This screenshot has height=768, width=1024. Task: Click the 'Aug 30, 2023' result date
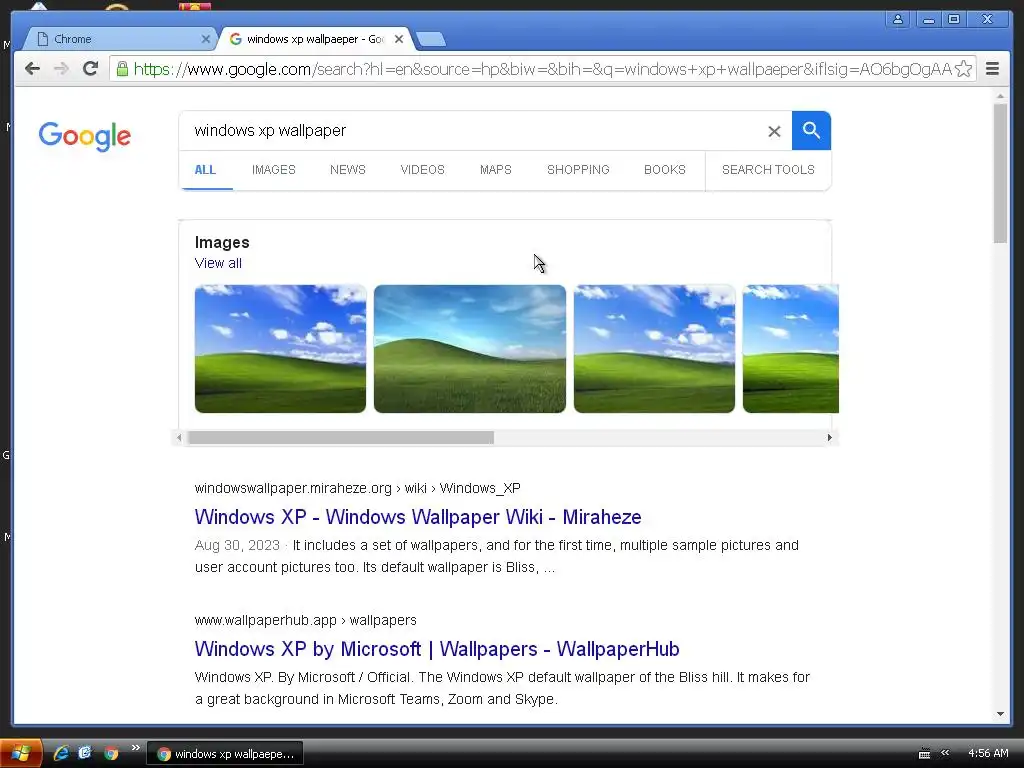(237, 545)
